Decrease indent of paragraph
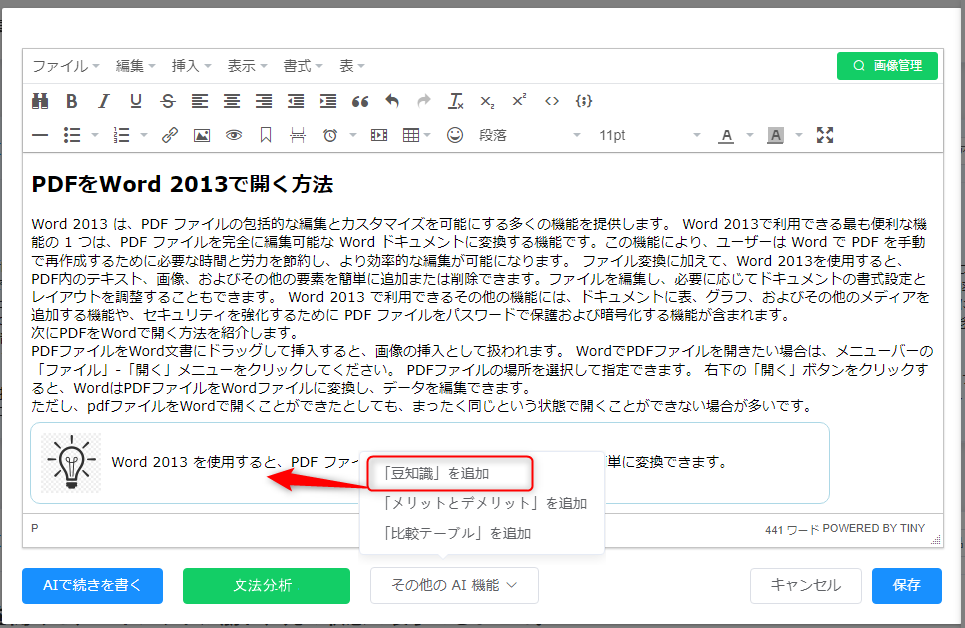 point(296,101)
